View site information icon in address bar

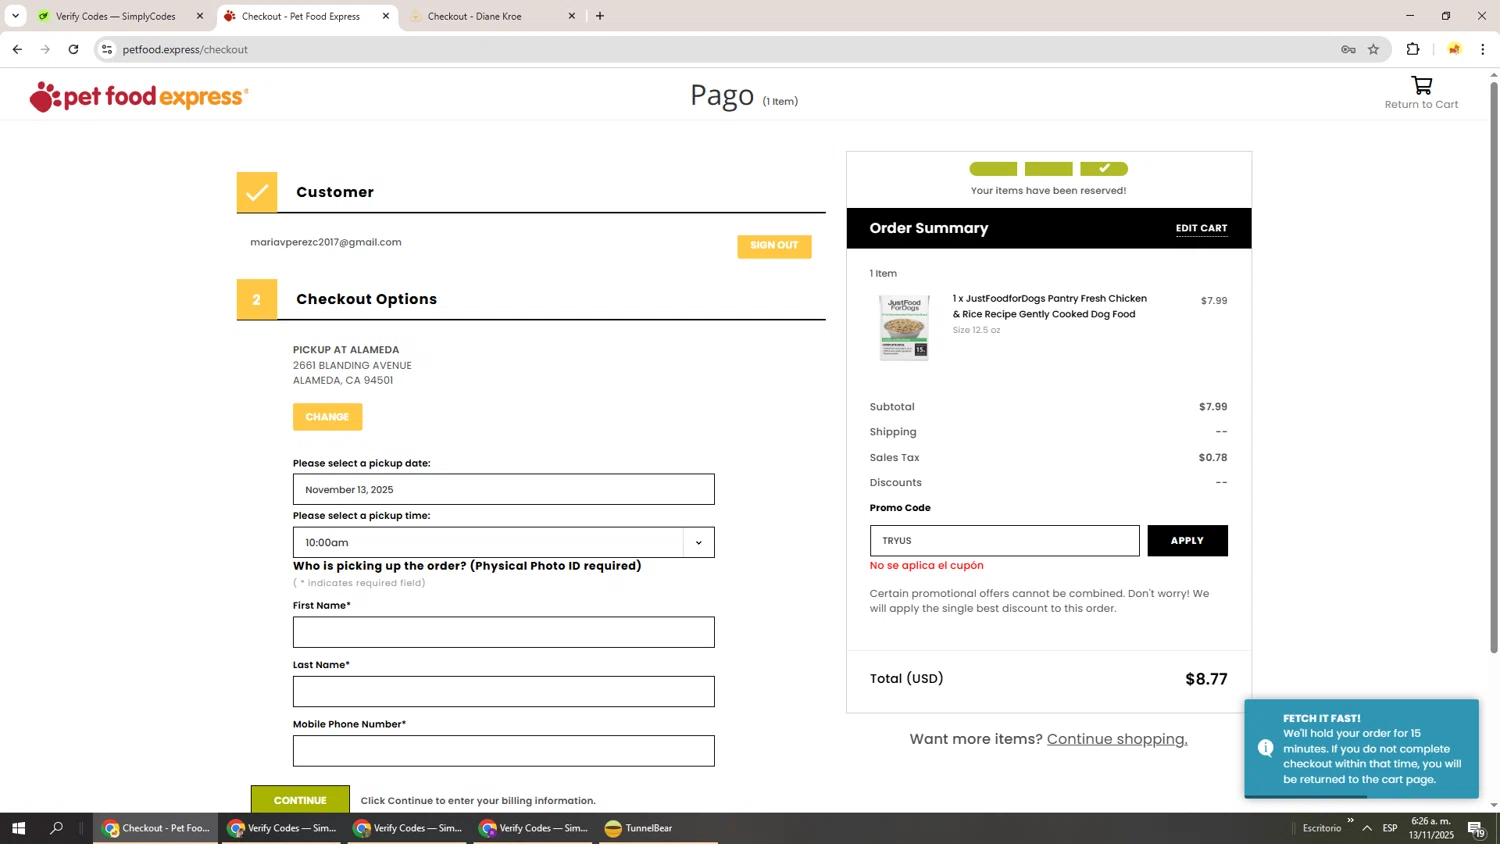tap(107, 49)
